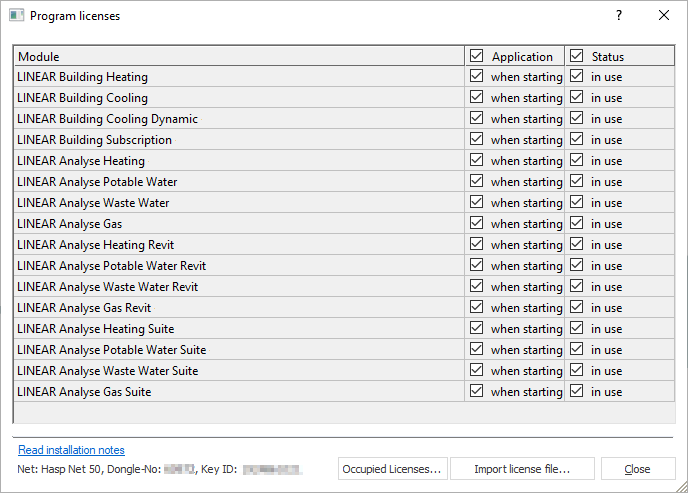This screenshot has width=688, height=493.
Task: Toggle Status checkbox for Analyse Gas Suite
Action: [577, 391]
